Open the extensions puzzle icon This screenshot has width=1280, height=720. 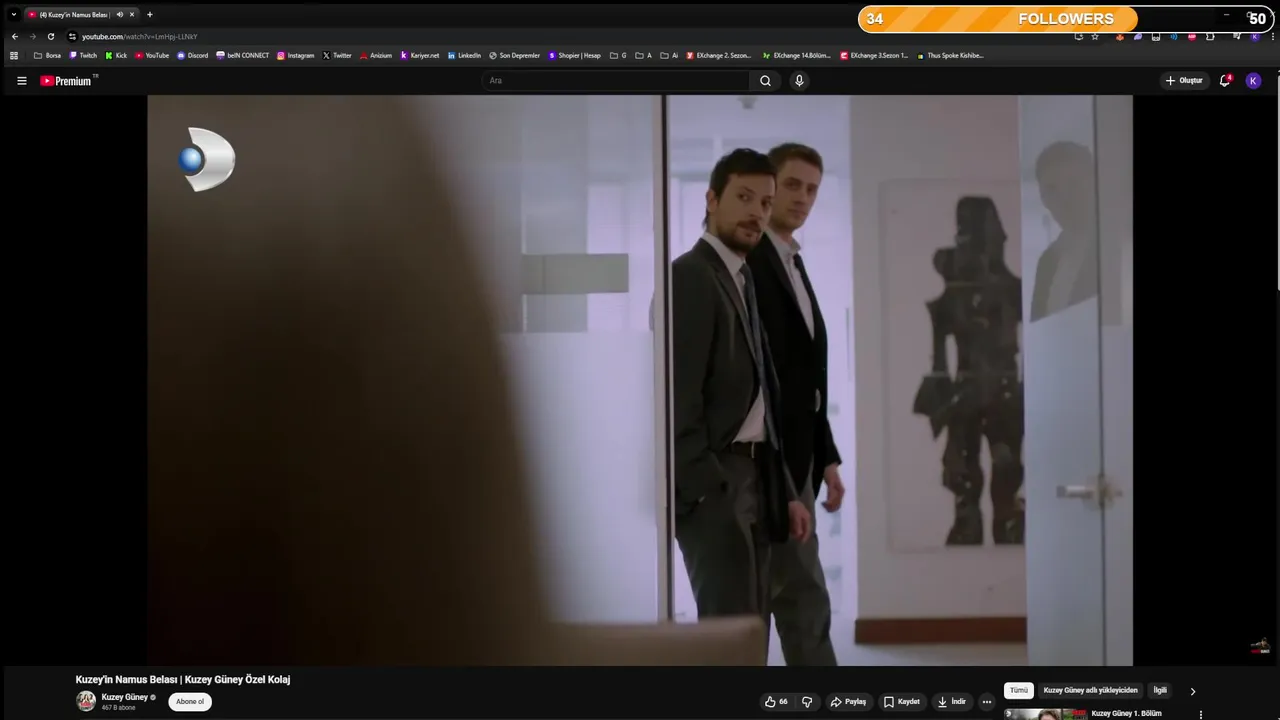coord(1210,36)
